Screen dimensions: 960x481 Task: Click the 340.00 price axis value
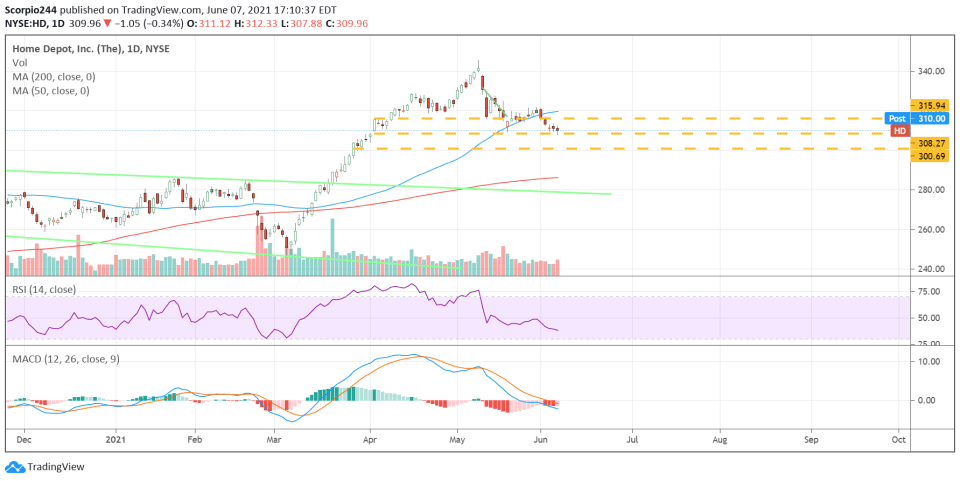(x=931, y=71)
